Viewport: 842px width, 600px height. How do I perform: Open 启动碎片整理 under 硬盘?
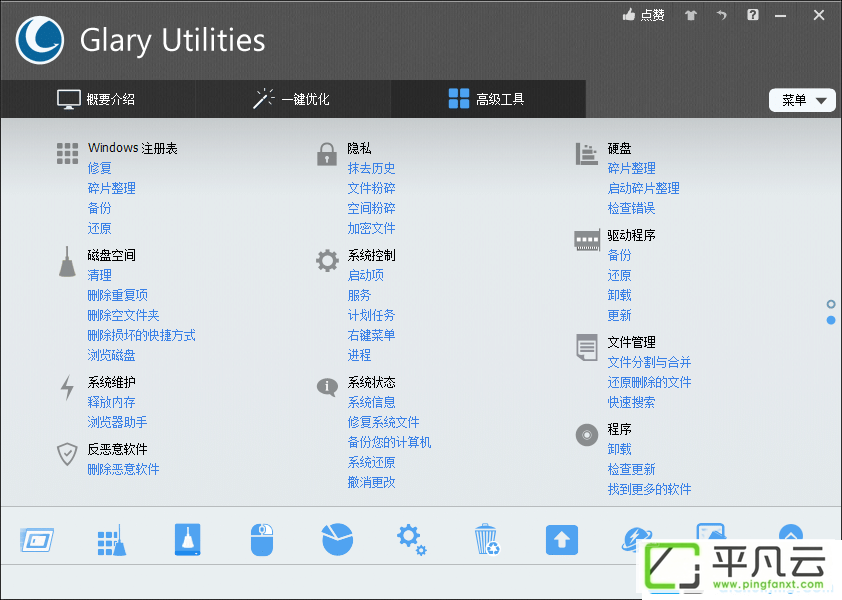pyautogui.click(x=644, y=188)
